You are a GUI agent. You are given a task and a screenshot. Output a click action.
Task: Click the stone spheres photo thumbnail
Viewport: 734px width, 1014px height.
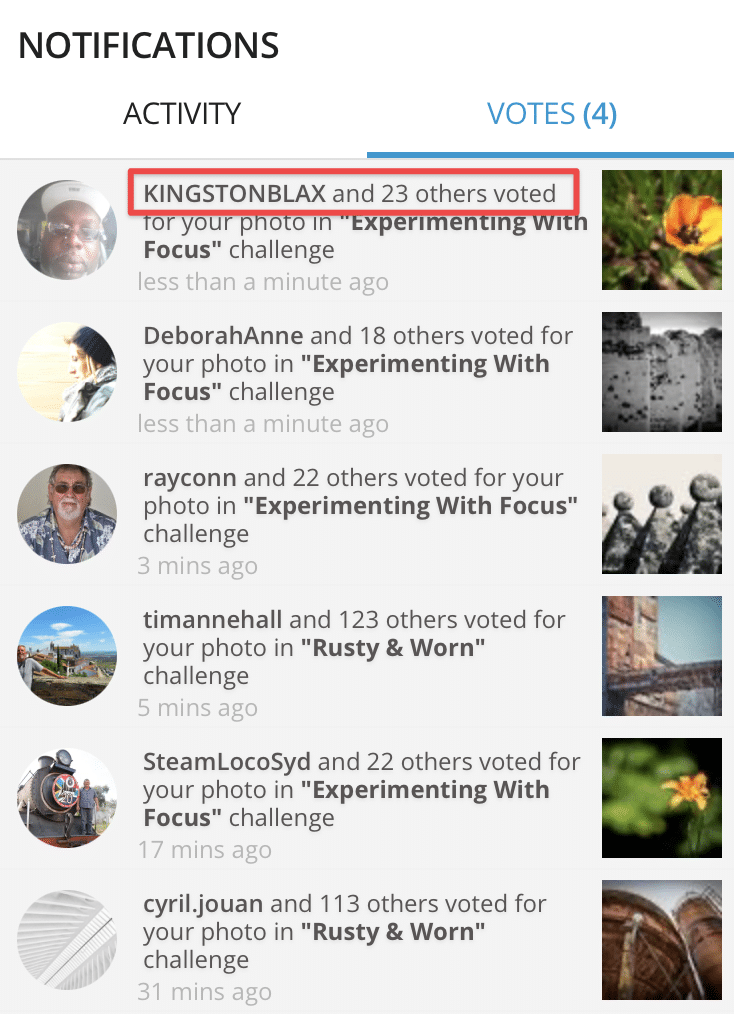coord(661,514)
